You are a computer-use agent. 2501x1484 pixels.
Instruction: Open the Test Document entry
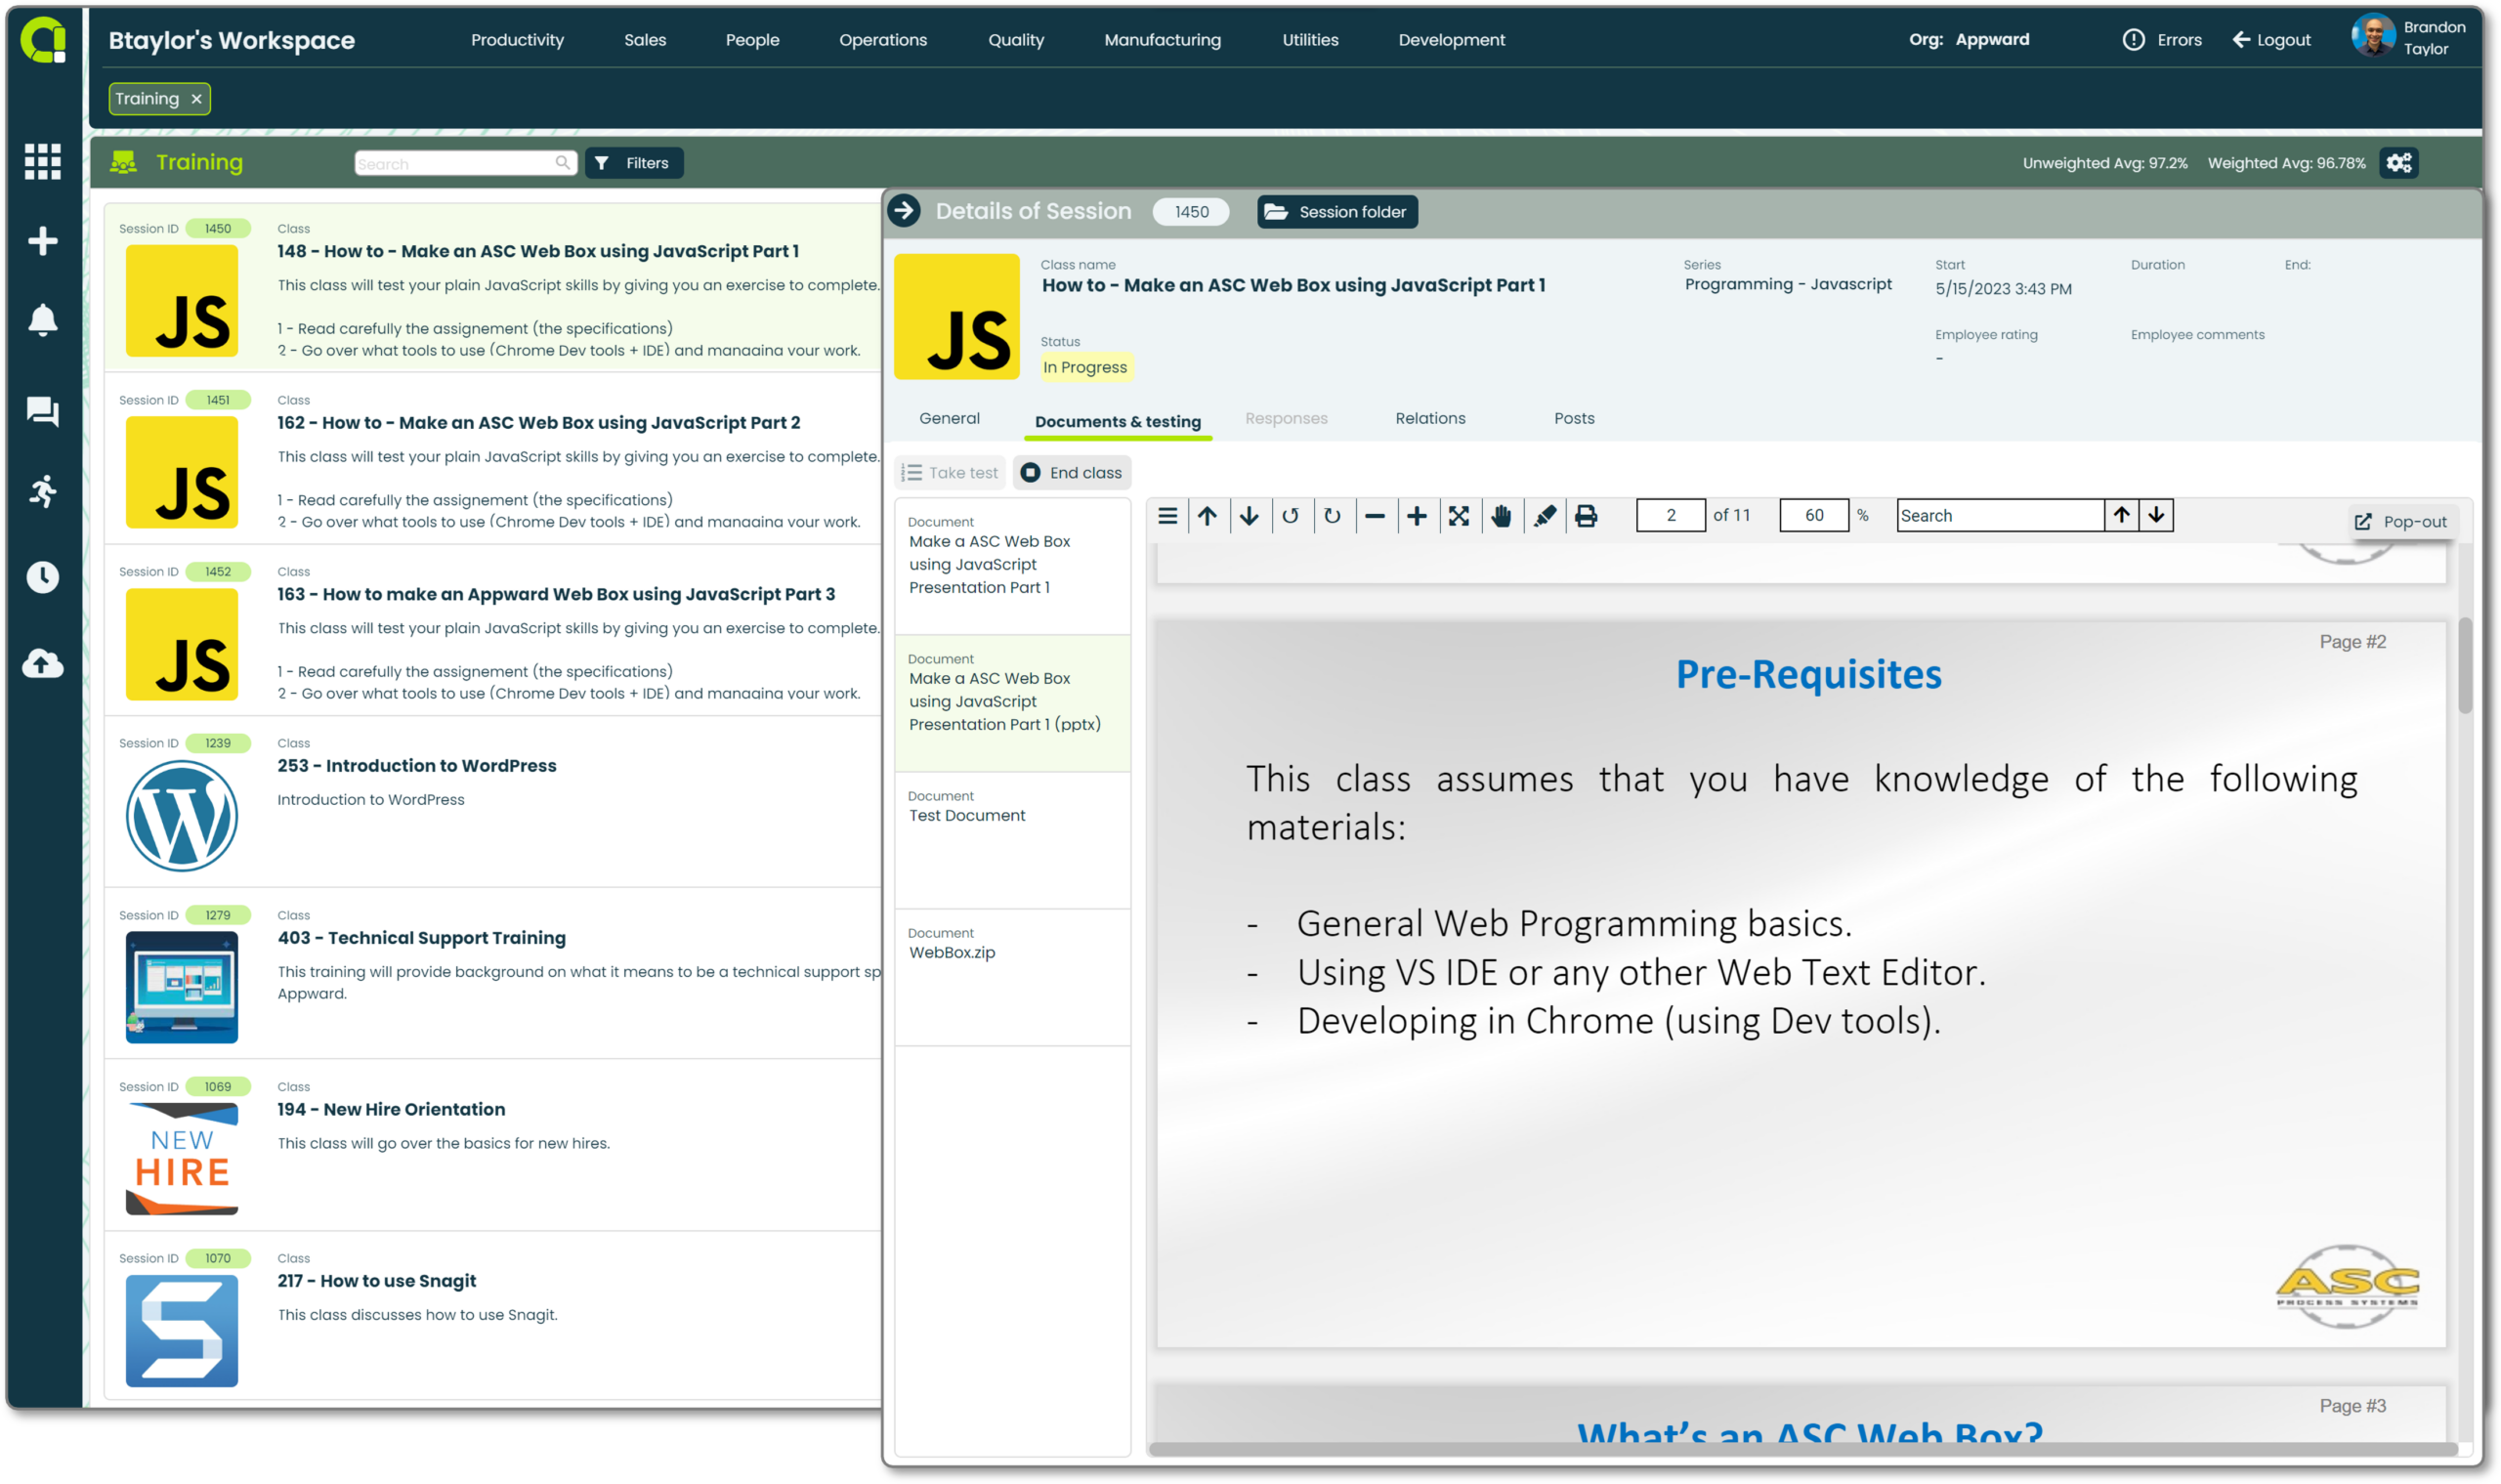(x=1012, y=840)
